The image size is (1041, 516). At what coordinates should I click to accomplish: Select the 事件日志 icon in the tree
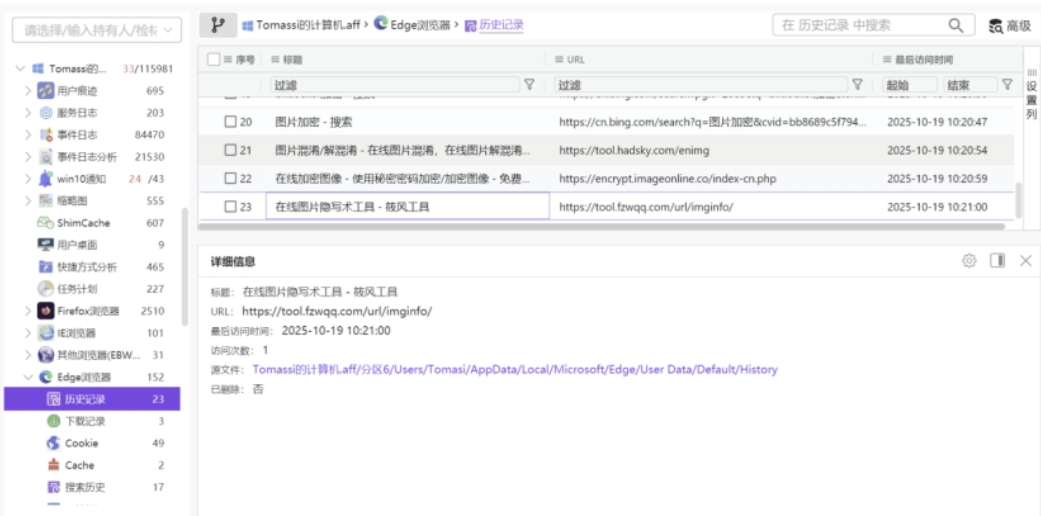point(45,135)
